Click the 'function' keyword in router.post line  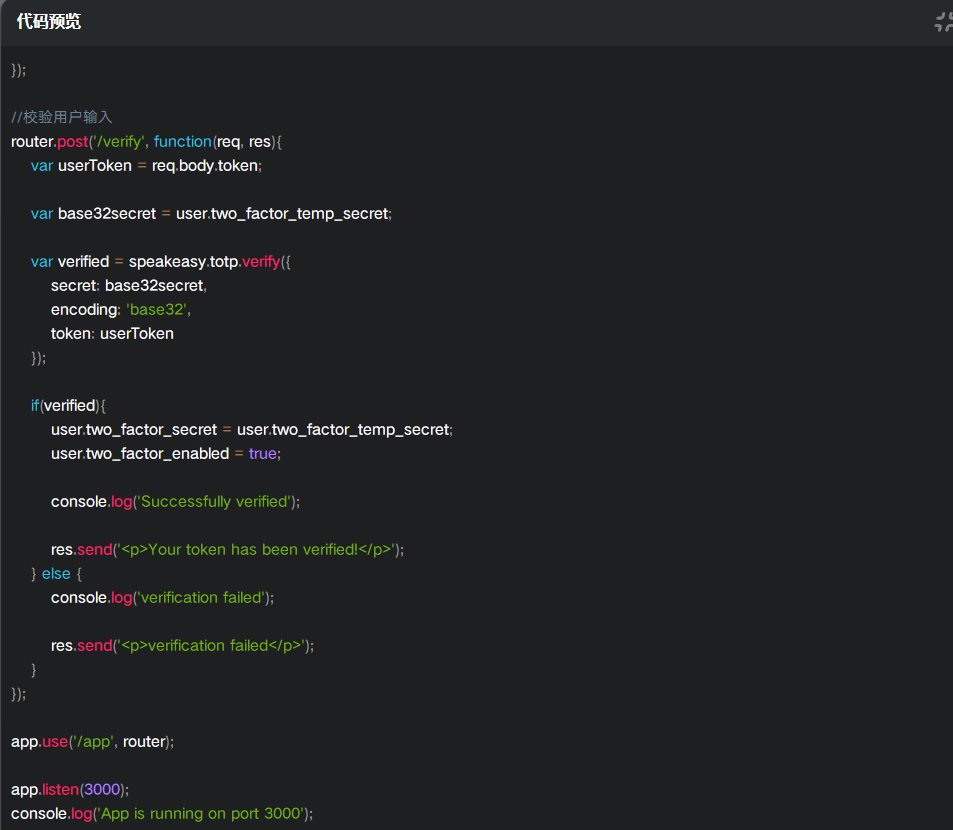pos(182,142)
